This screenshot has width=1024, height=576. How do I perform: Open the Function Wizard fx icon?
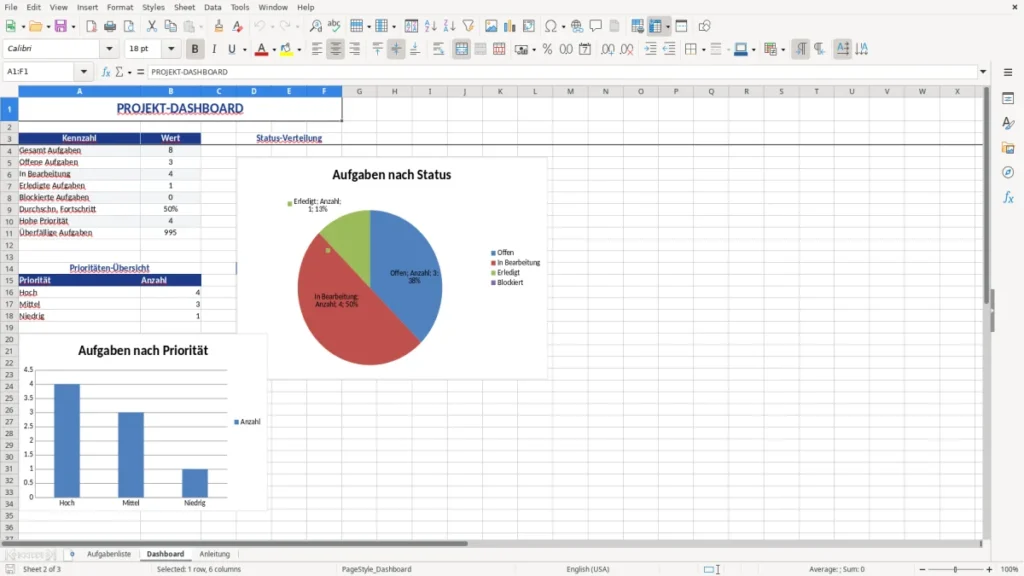106,72
